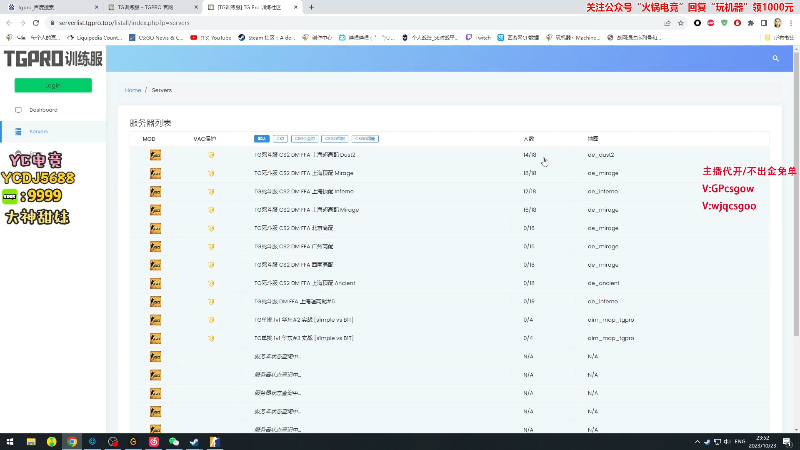The width and height of the screenshot is (800, 450).
Task: Open the extensions puzzle icon
Action: (751, 23)
